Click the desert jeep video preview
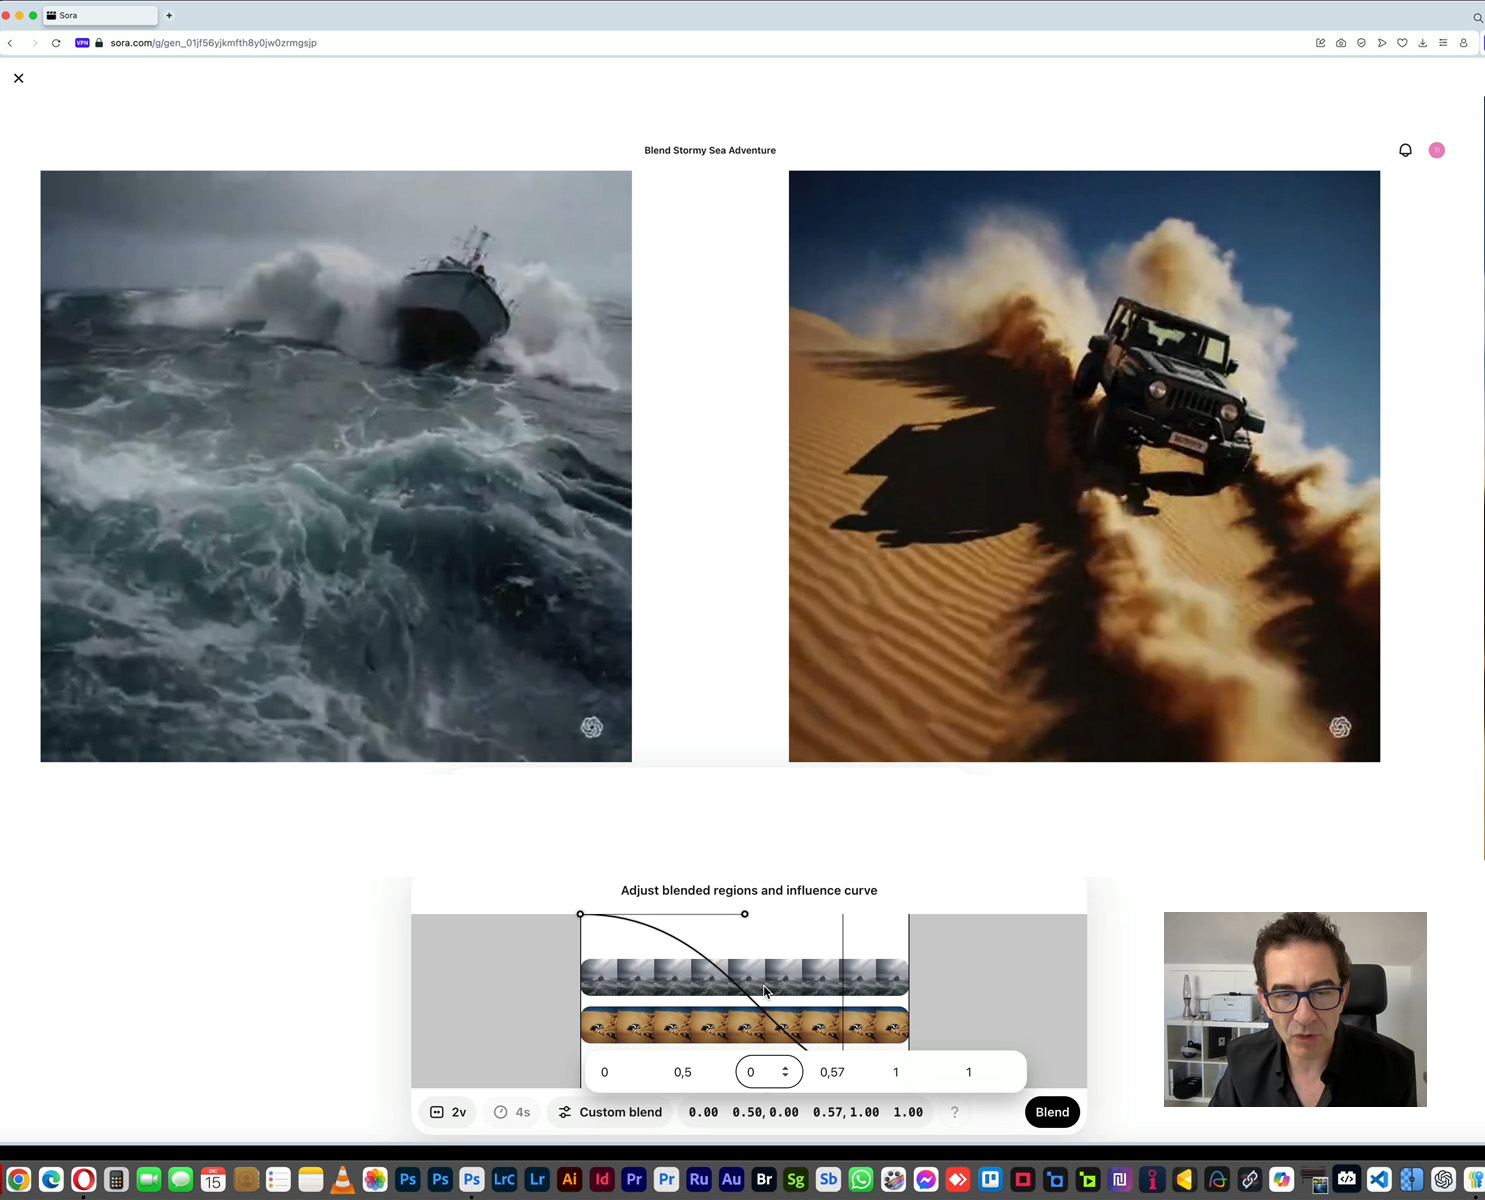 coord(1084,466)
